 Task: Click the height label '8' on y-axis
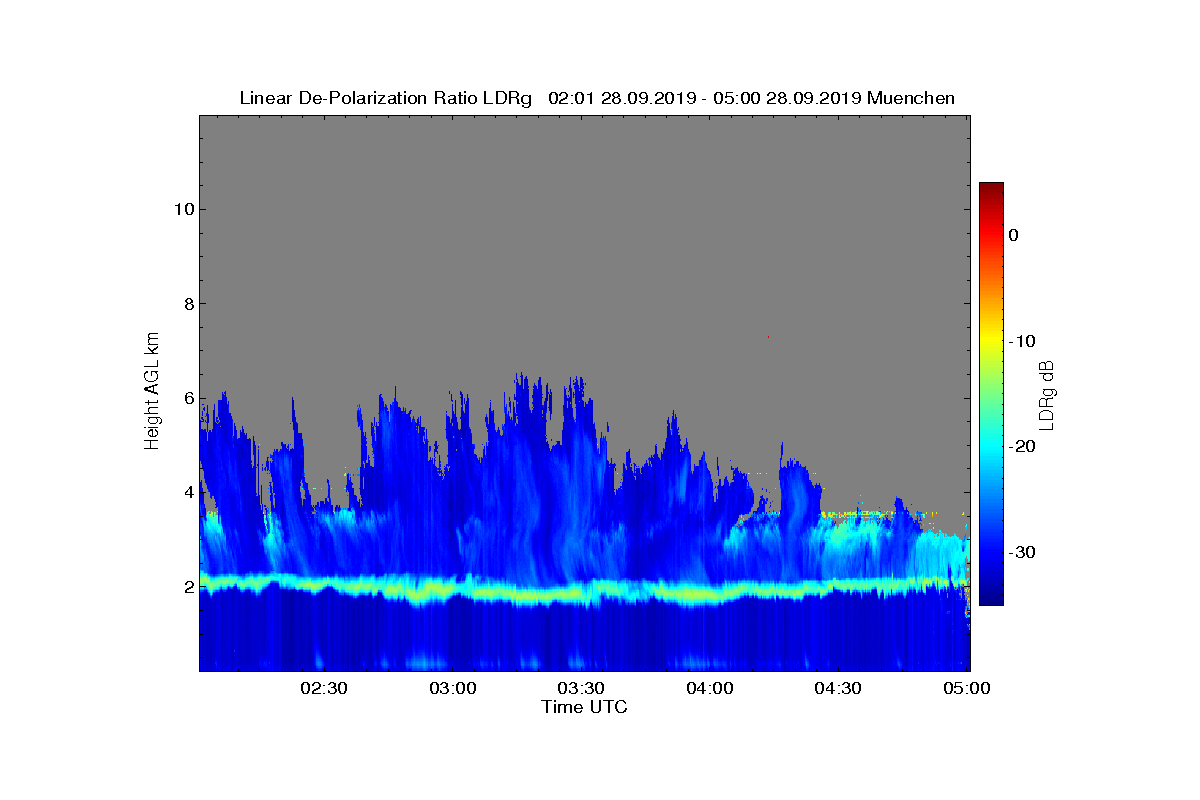pyautogui.click(x=188, y=304)
